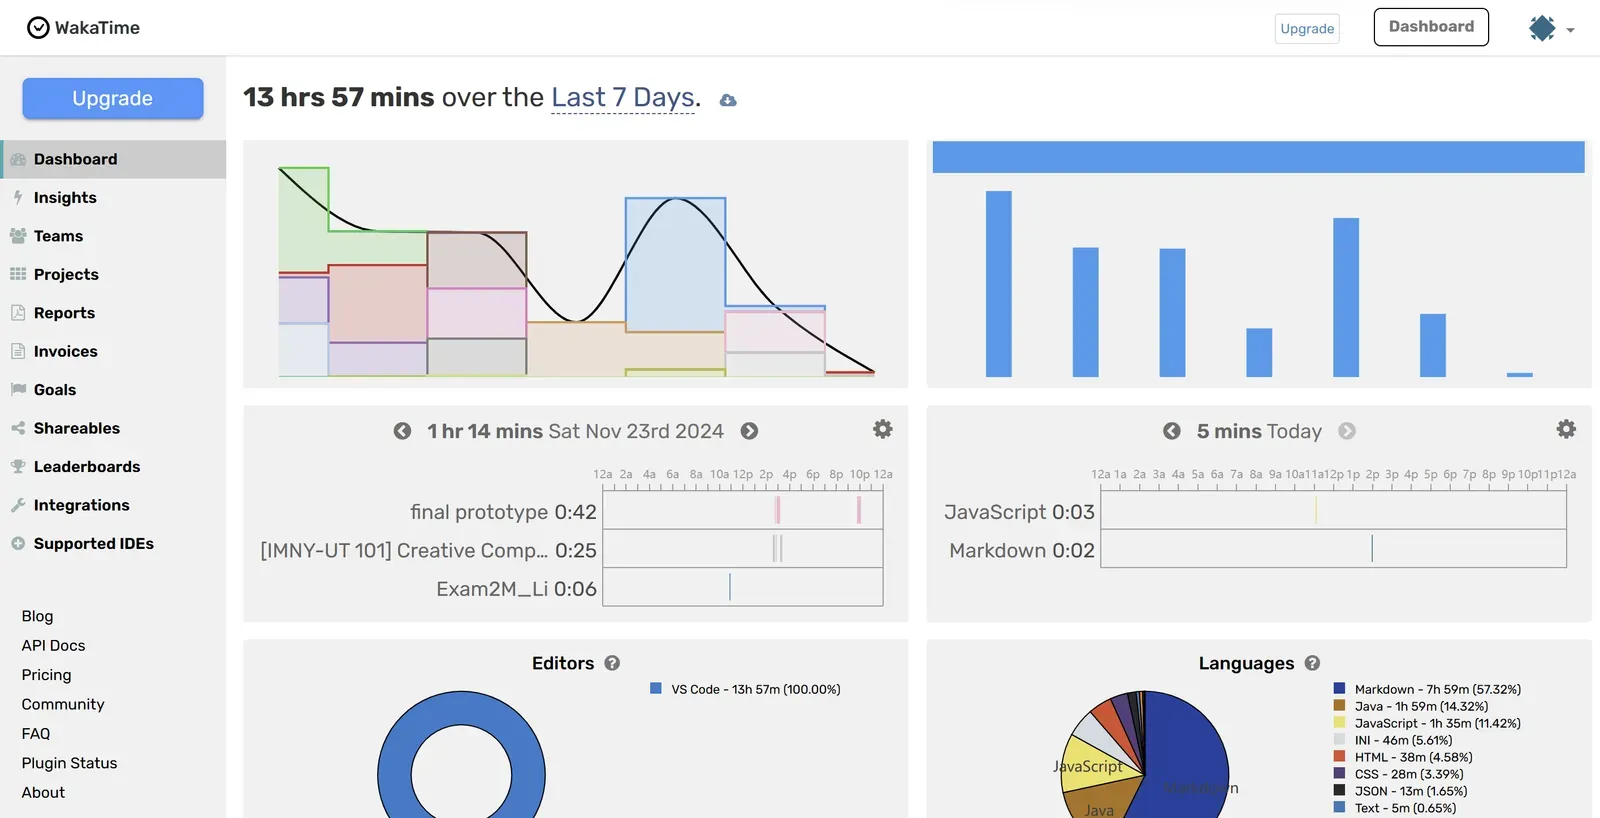Click the Dashboard button in header
The width and height of the screenshot is (1600, 818).
pos(1431,27)
